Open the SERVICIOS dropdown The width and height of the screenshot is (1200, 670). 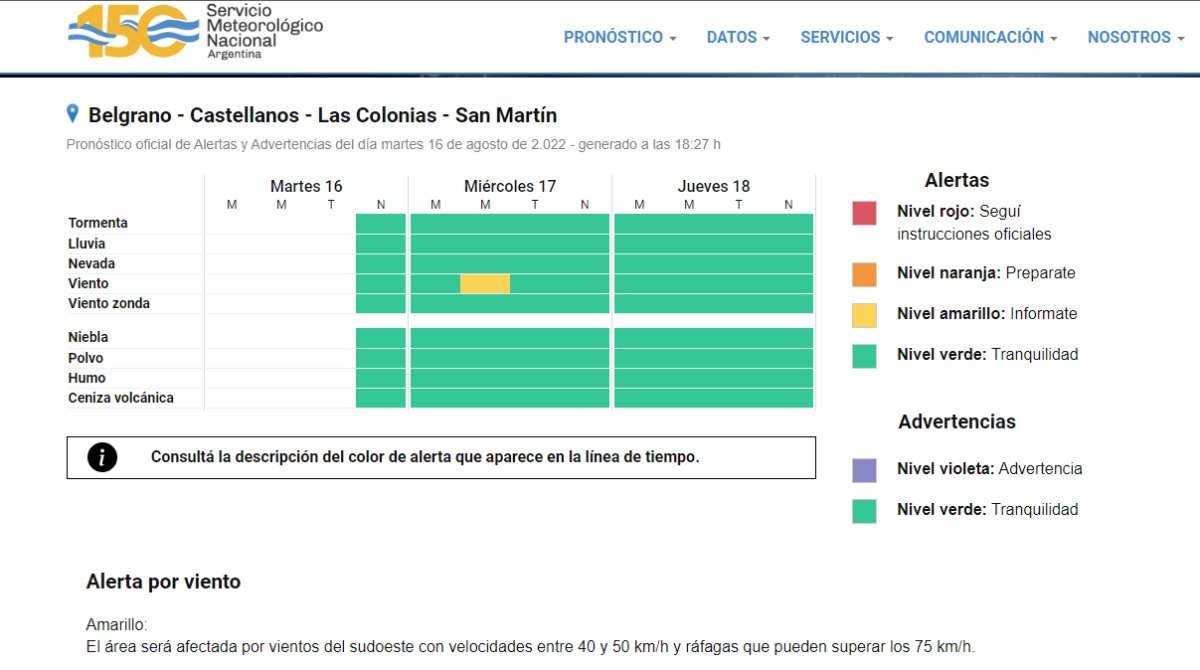[847, 37]
